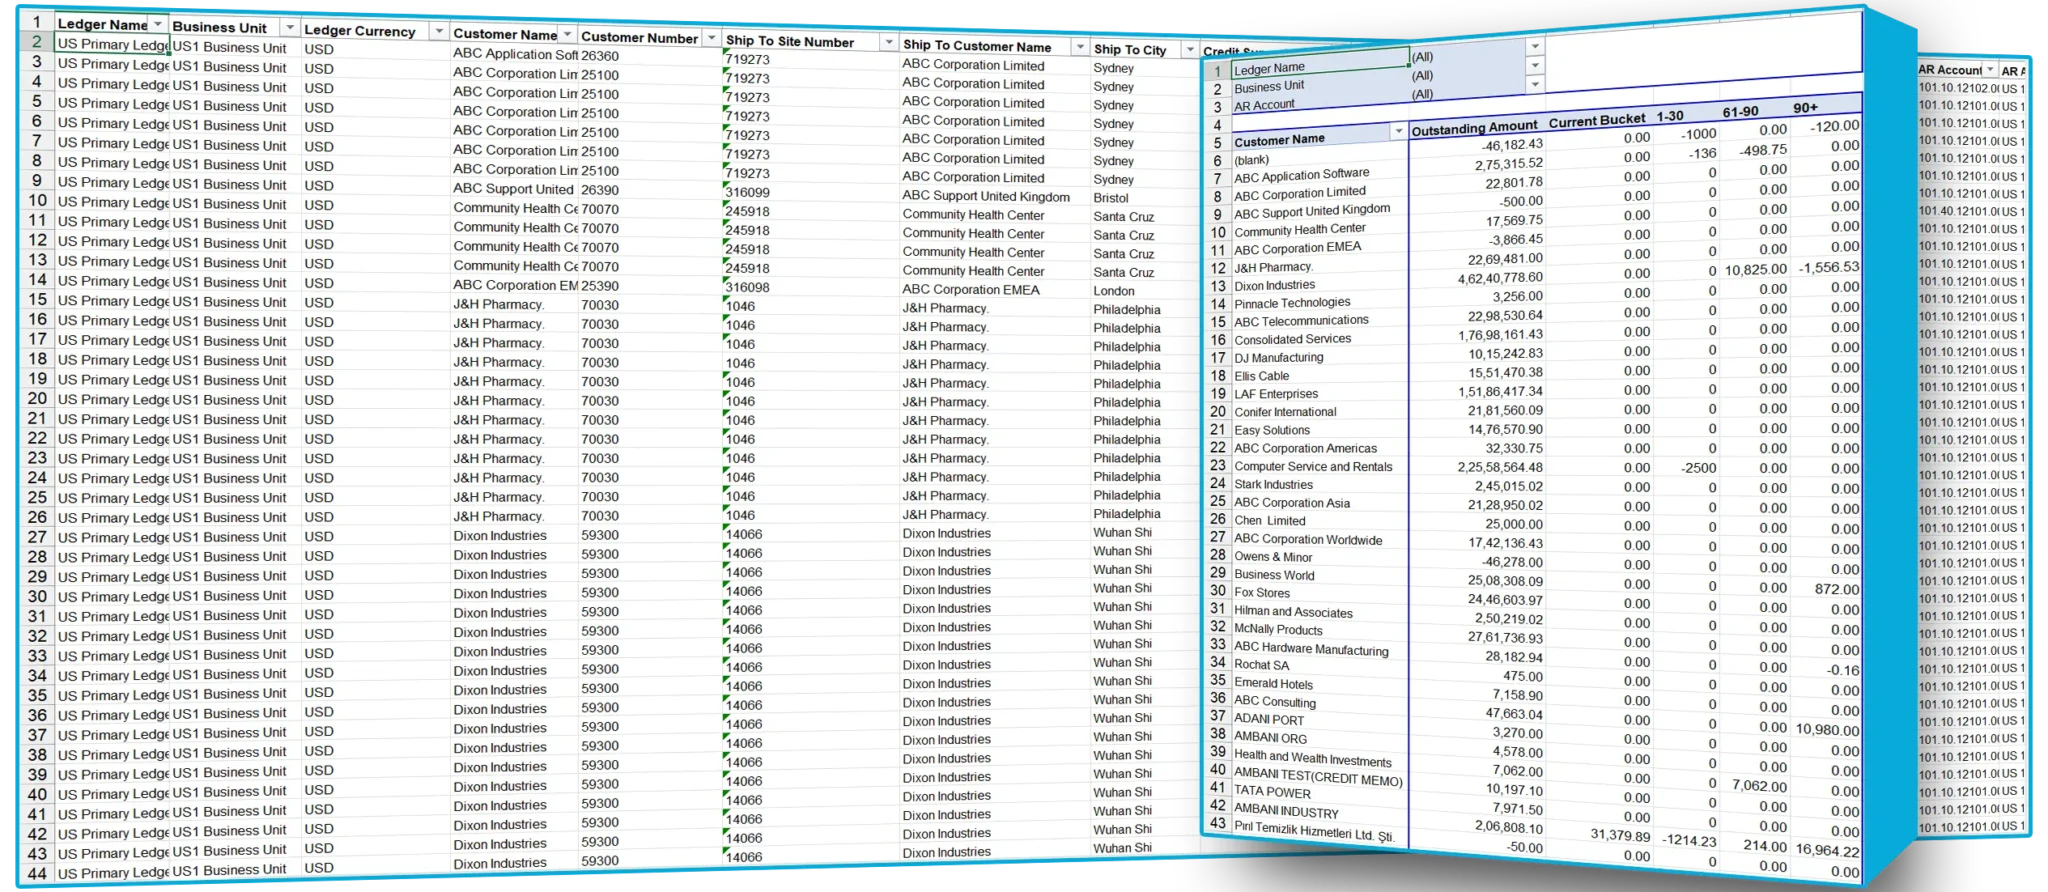Select the TATA POWER pivot row label

pos(1272,792)
